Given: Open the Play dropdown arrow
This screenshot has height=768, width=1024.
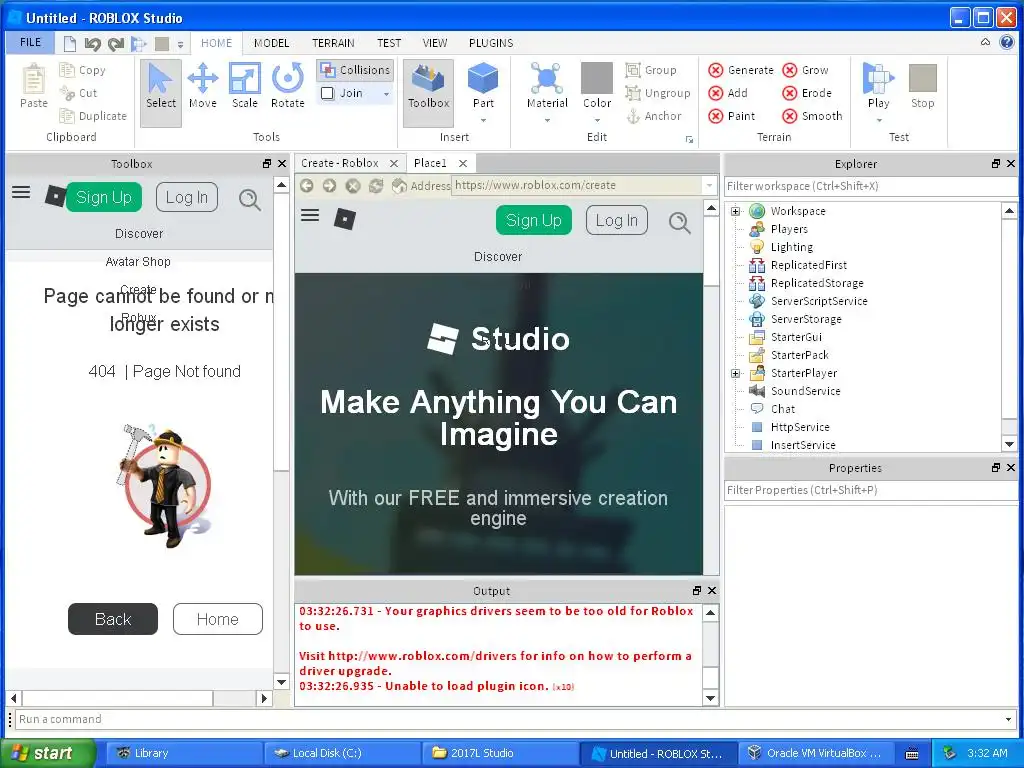Looking at the screenshot, I should click(x=878, y=120).
